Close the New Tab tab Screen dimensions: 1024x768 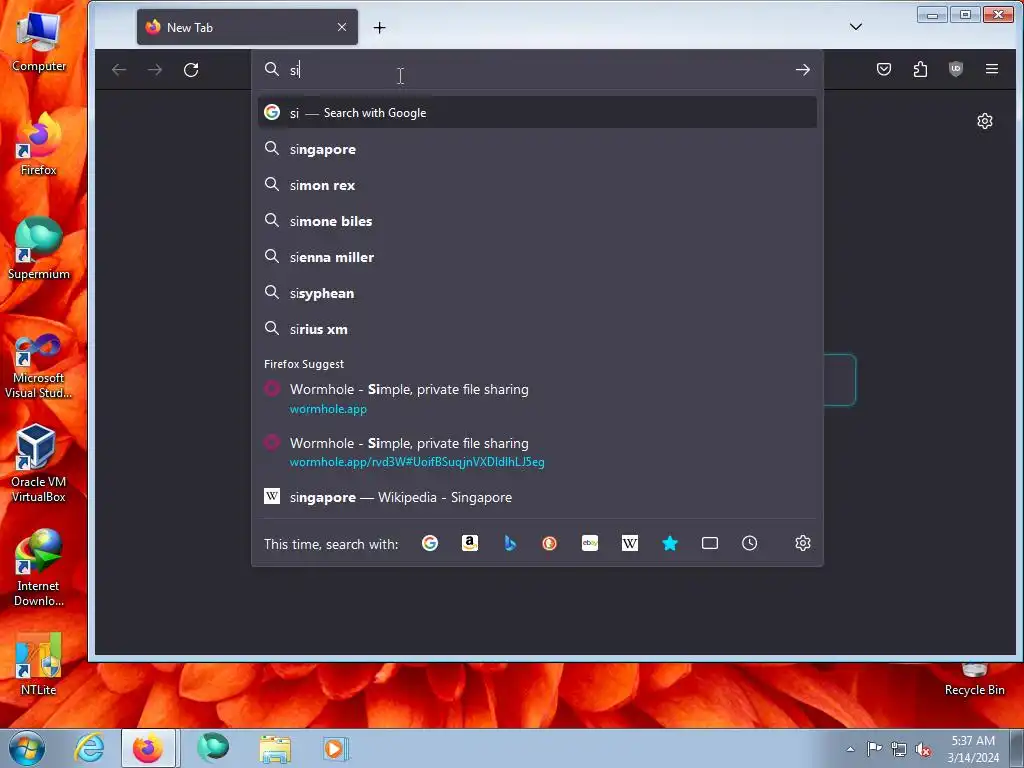pyautogui.click(x=342, y=27)
